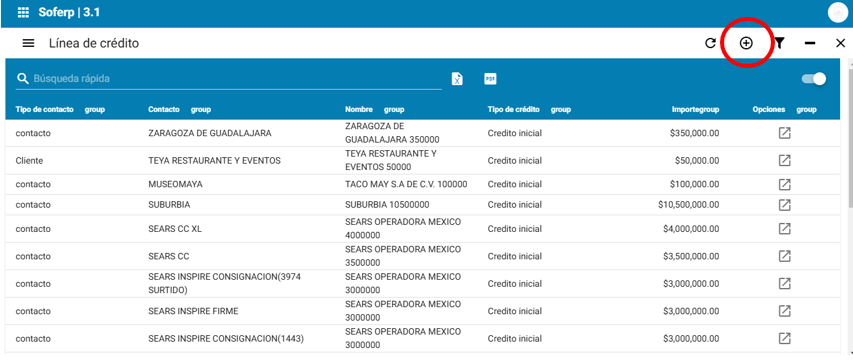Select the MUSEOMAYA contact cell

175,184
